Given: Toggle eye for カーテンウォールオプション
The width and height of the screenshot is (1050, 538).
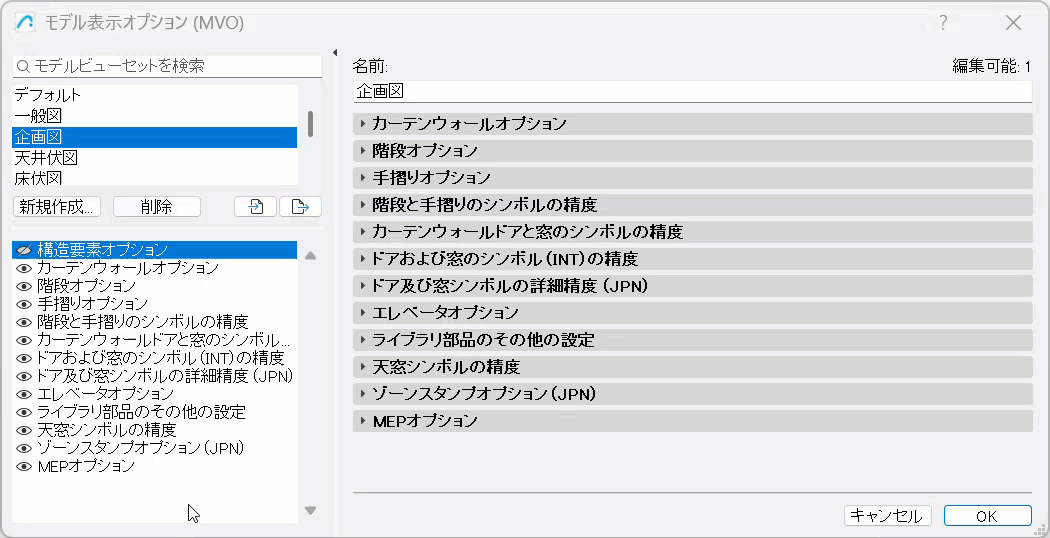Looking at the screenshot, I should tap(24, 268).
